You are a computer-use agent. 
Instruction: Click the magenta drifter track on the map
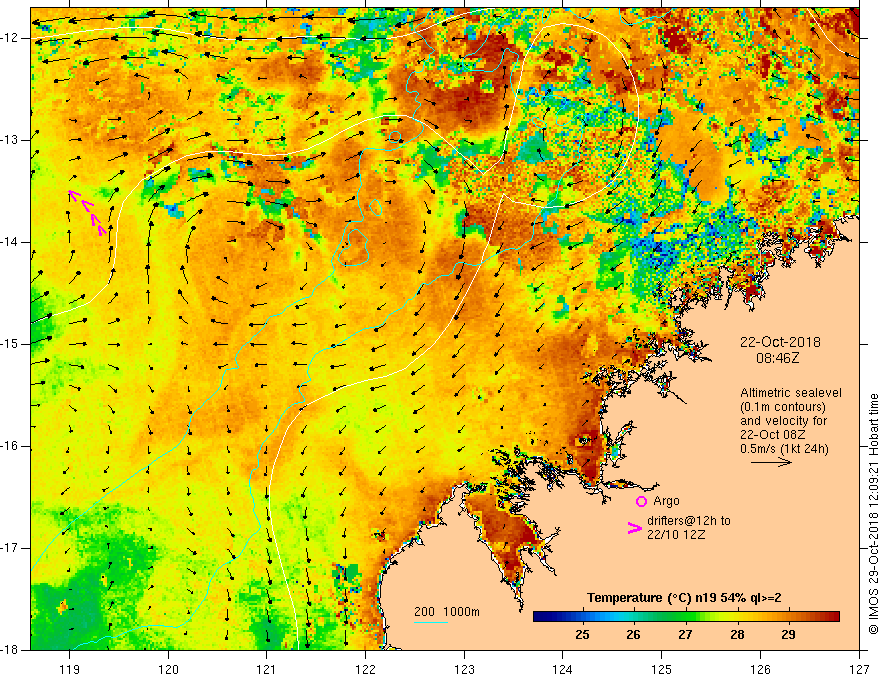[87, 213]
